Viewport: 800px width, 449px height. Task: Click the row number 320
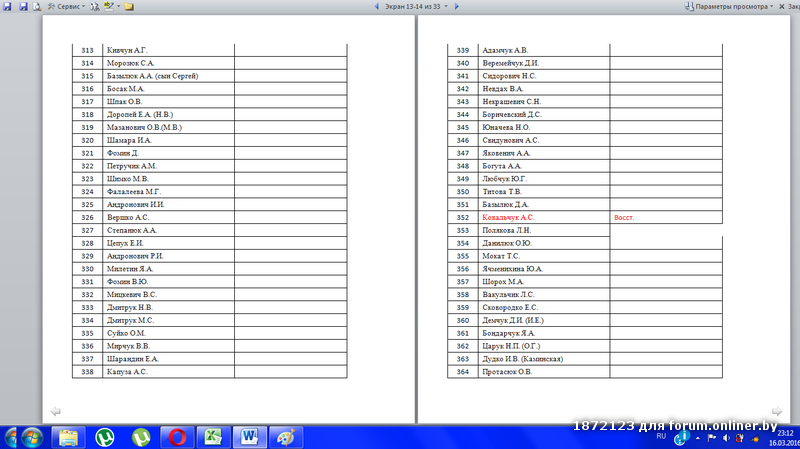coord(87,140)
